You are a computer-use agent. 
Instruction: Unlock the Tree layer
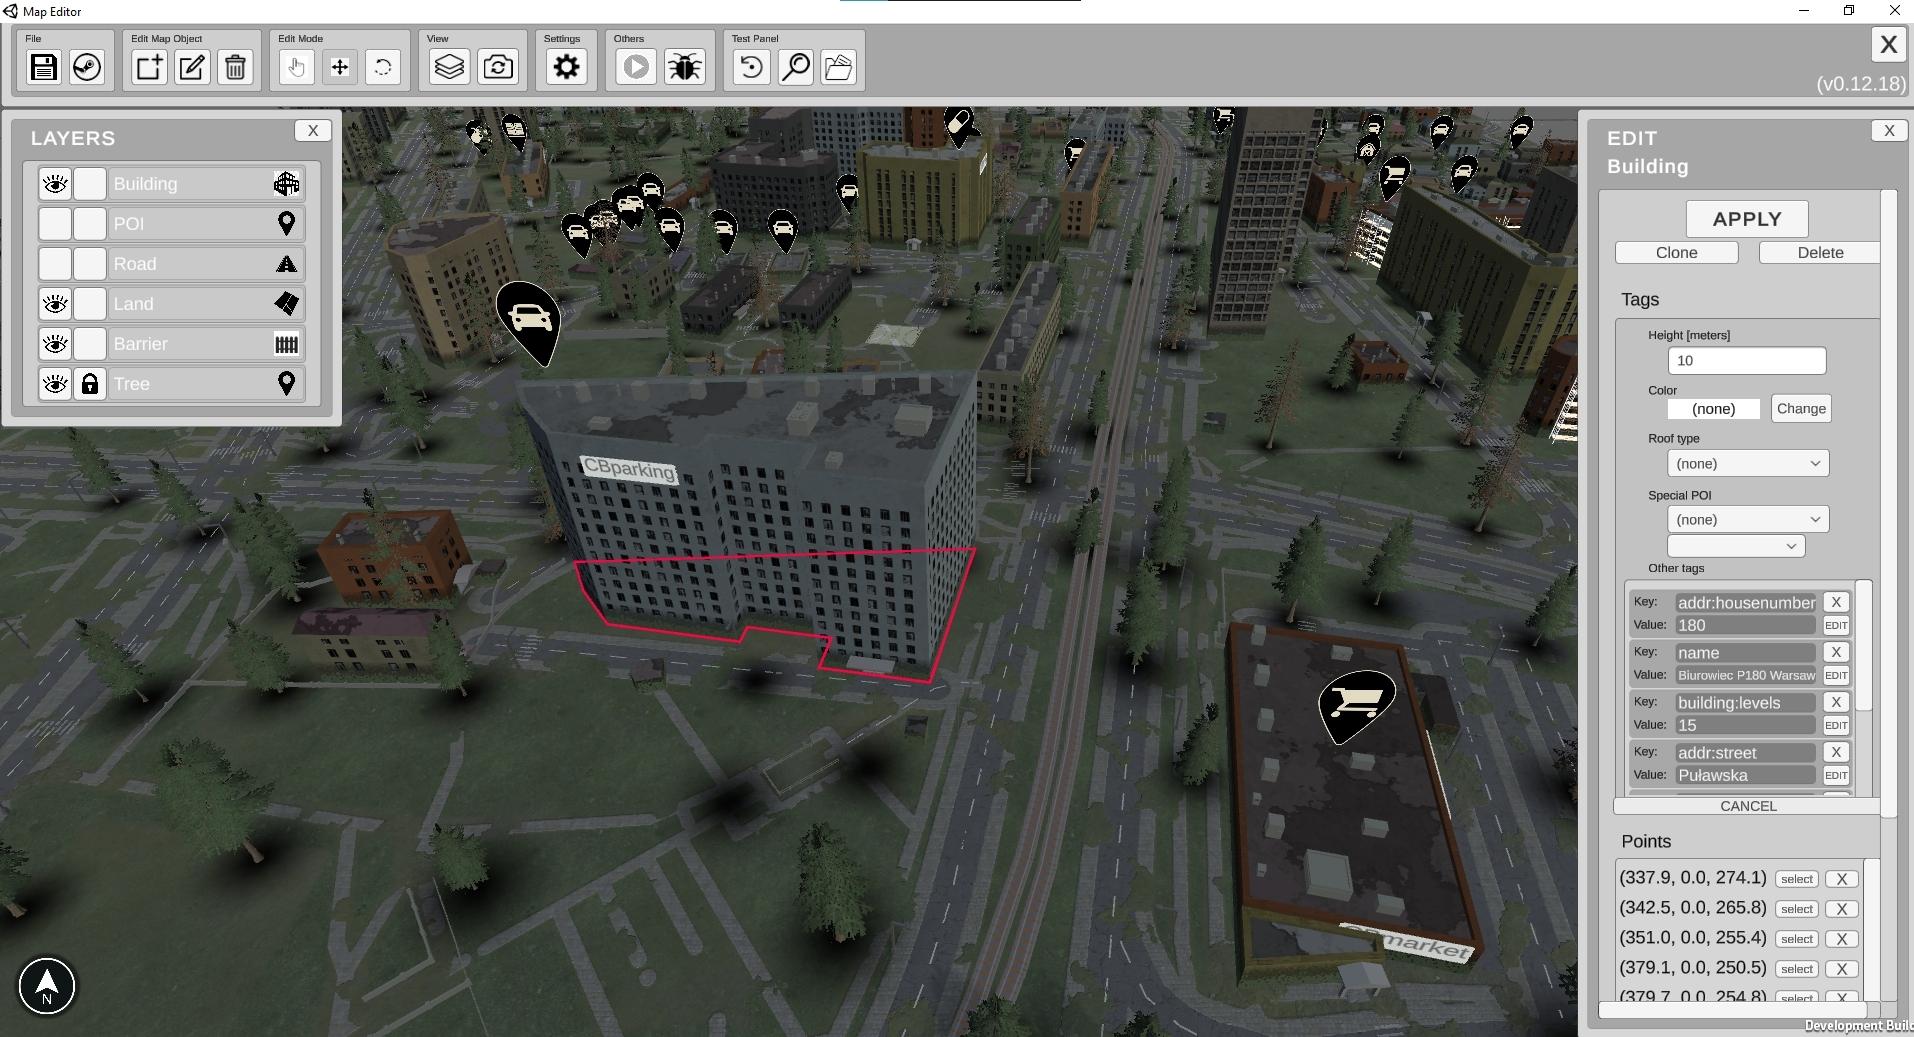point(90,384)
